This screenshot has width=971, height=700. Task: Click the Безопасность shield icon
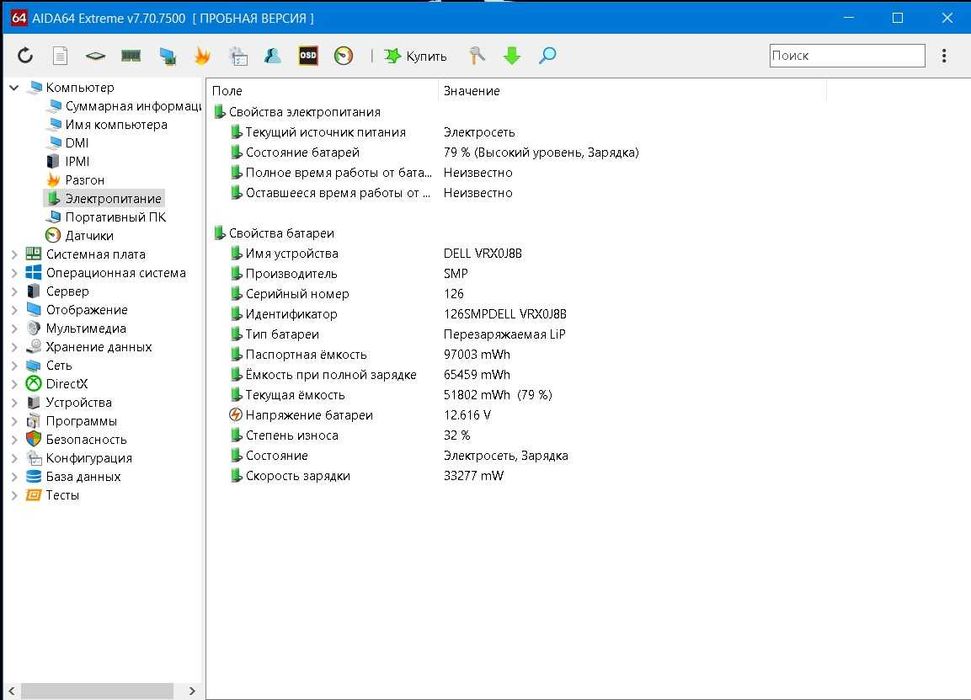point(33,439)
